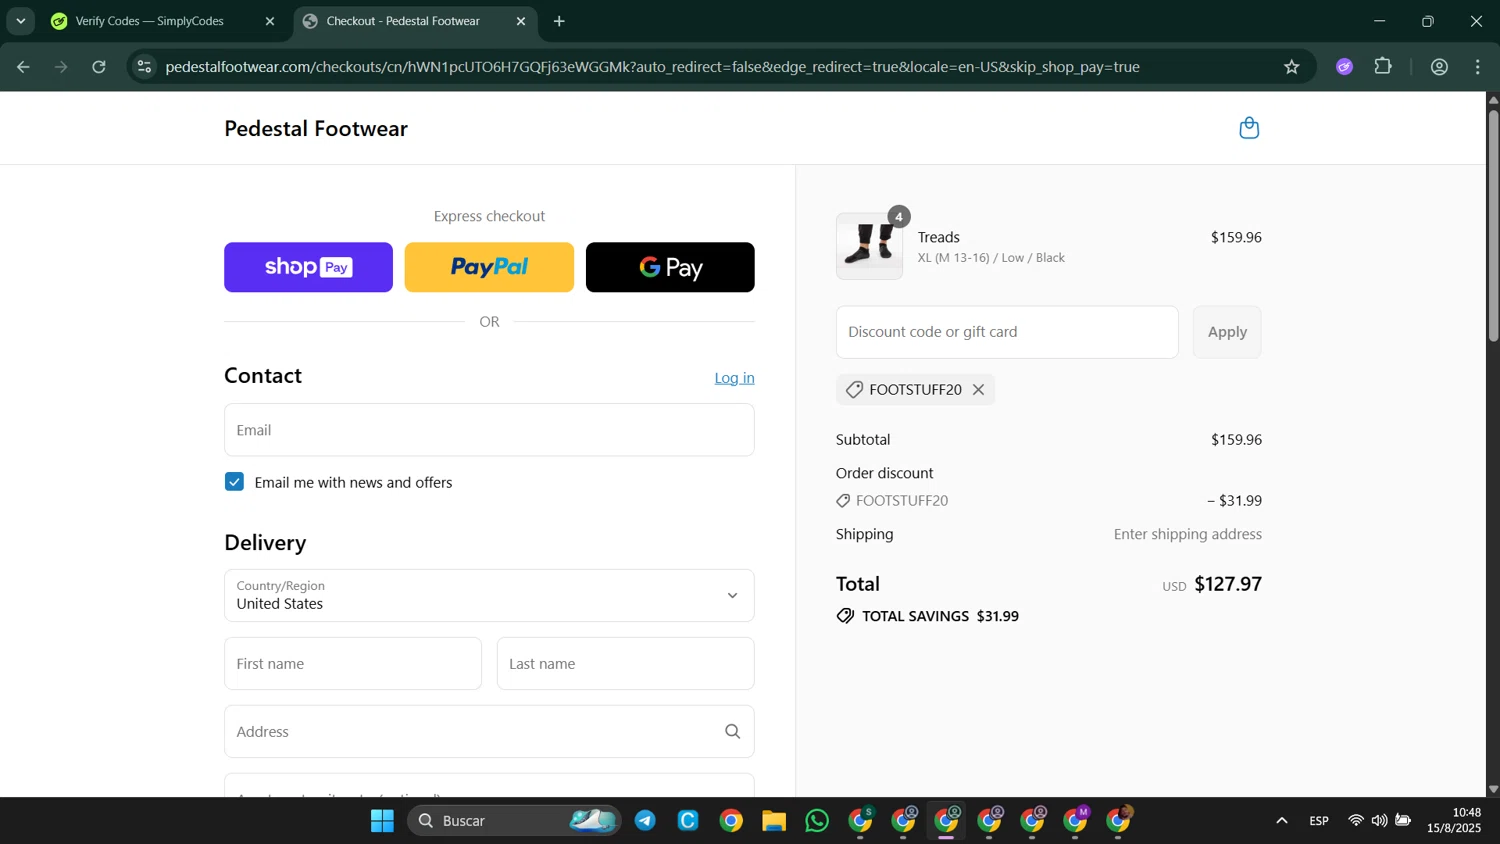The image size is (1500, 844).
Task: Open WhatsApp from the taskbar
Action: click(817, 821)
